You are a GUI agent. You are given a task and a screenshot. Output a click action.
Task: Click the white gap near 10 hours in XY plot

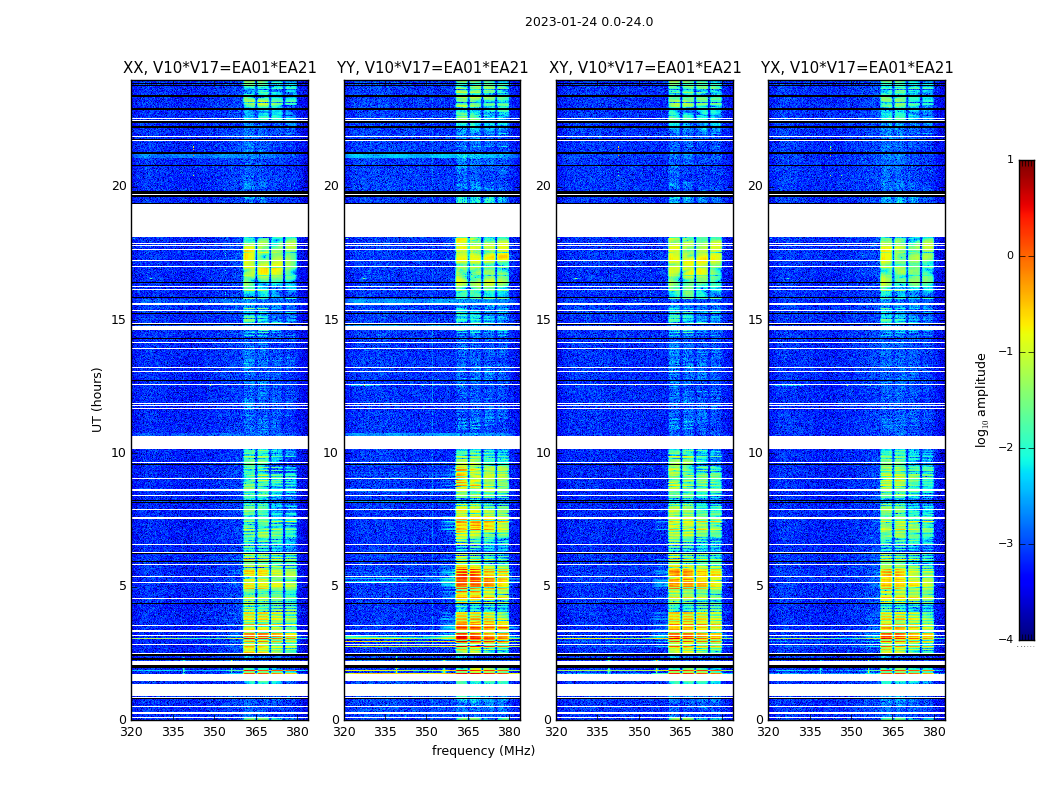coord(645,443)
